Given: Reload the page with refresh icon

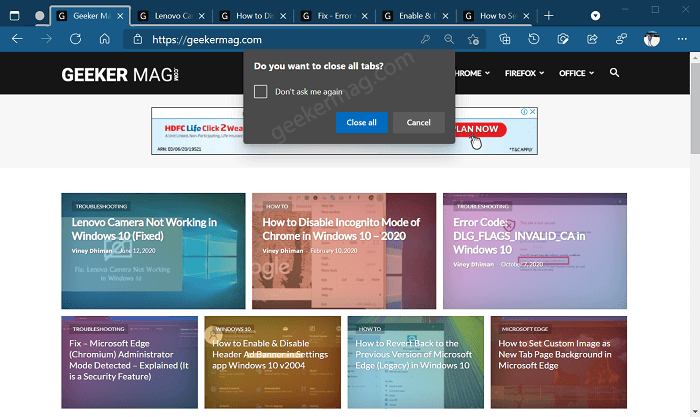Looking at the screenshot, I should [x=75, y=39].
